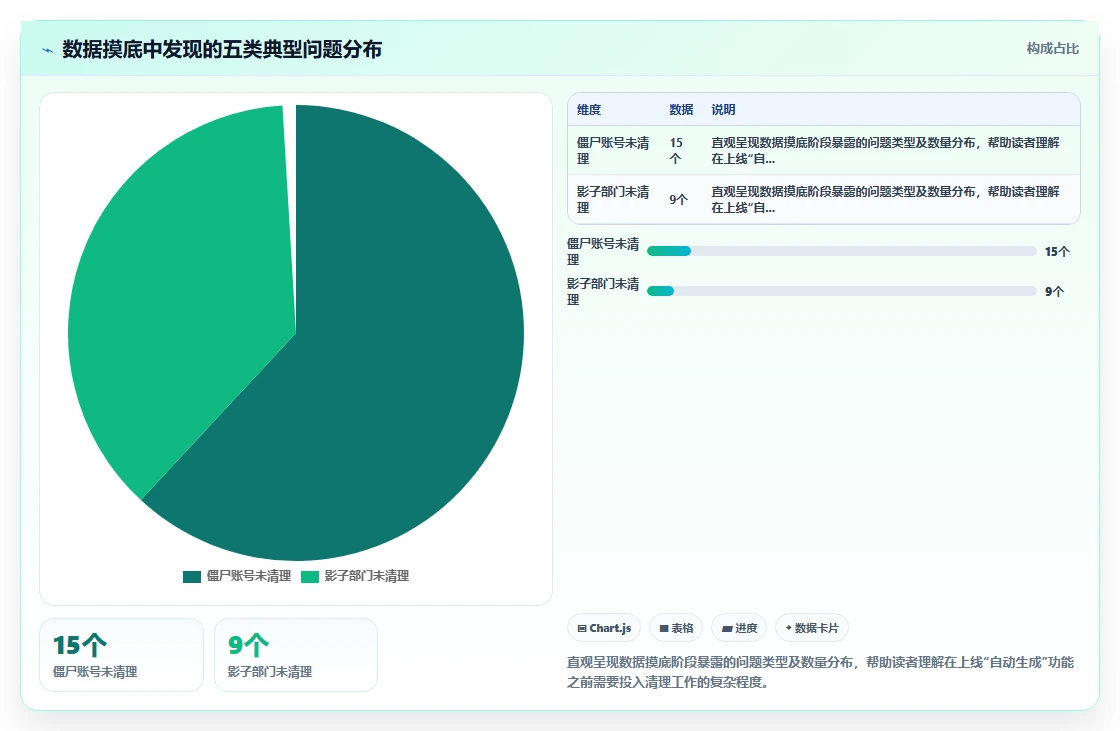
Task: Toggle the 影子部门未清理 legend color box
Action: click(310, 577)
